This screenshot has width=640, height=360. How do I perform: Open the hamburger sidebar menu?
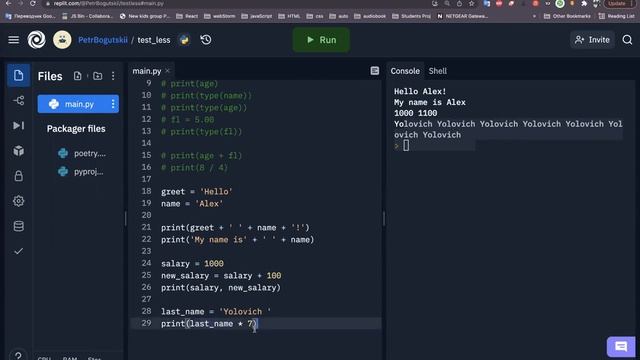[x=13, y=40]
